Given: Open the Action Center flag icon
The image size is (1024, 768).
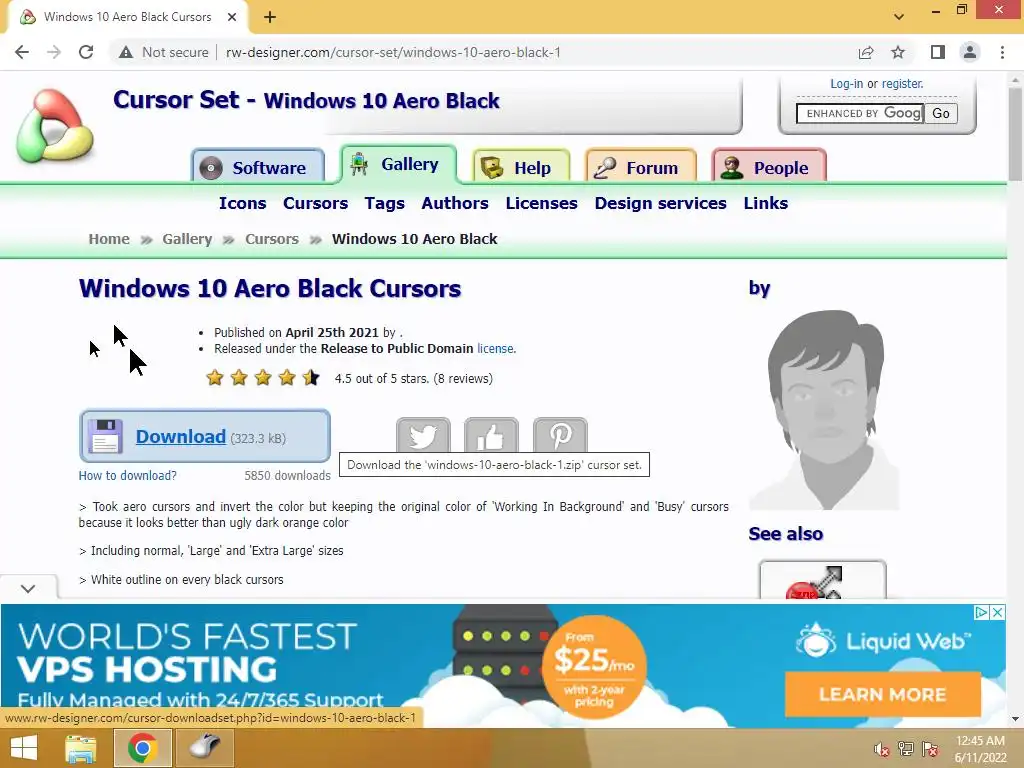Looking at the screenshot, I should [930, 749].
